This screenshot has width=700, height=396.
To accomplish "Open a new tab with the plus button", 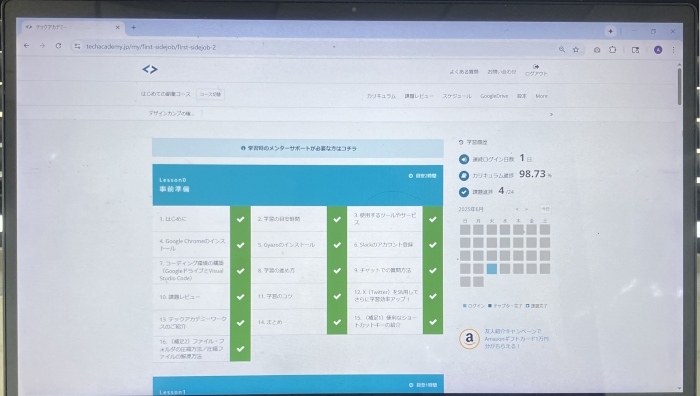I will pos(133,27).
